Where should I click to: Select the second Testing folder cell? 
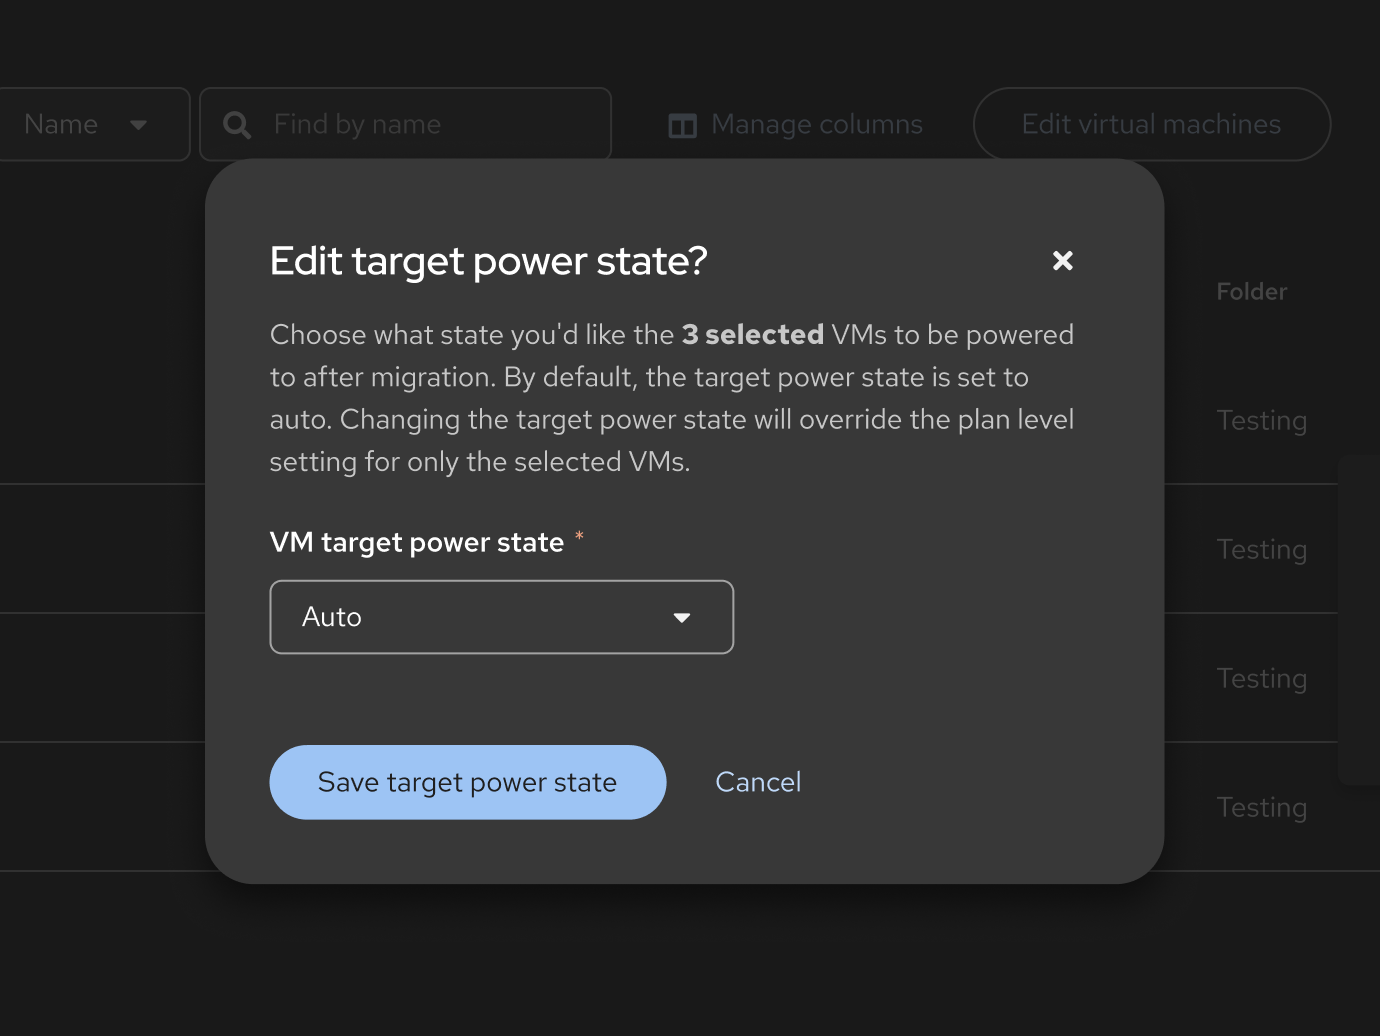click(x=1261, y=550)
